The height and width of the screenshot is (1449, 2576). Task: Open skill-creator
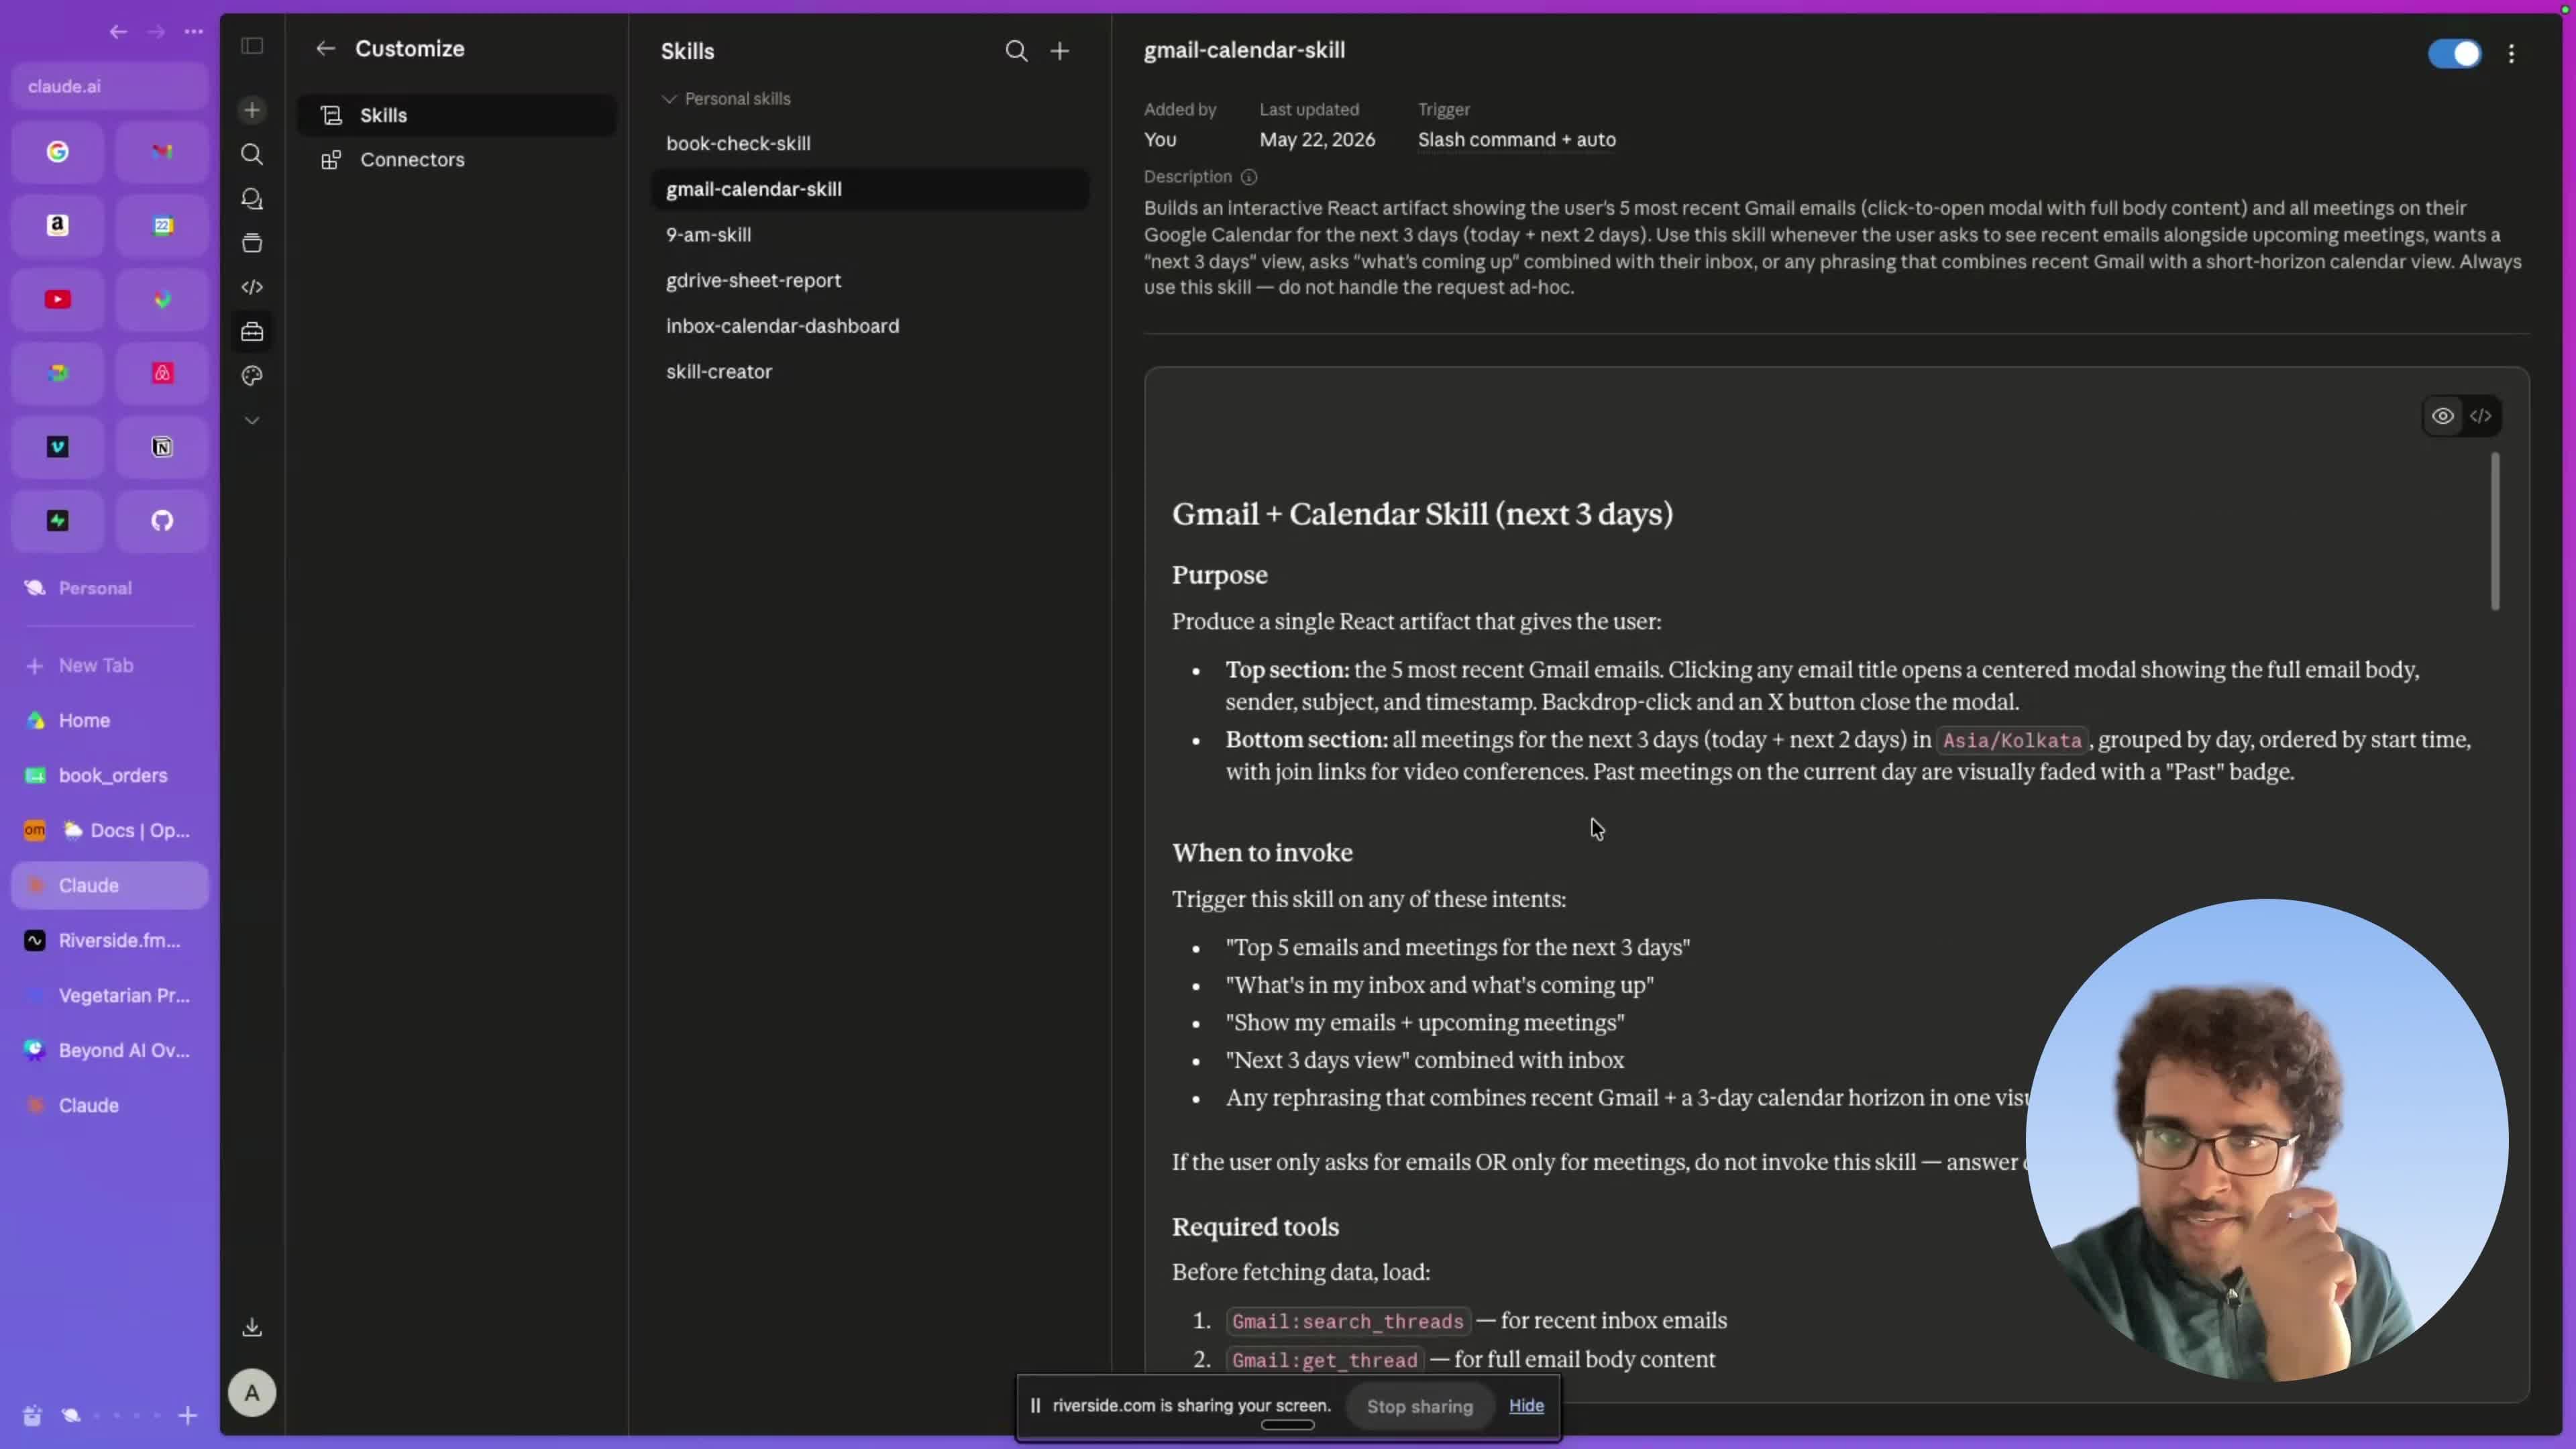pos(870,371)
